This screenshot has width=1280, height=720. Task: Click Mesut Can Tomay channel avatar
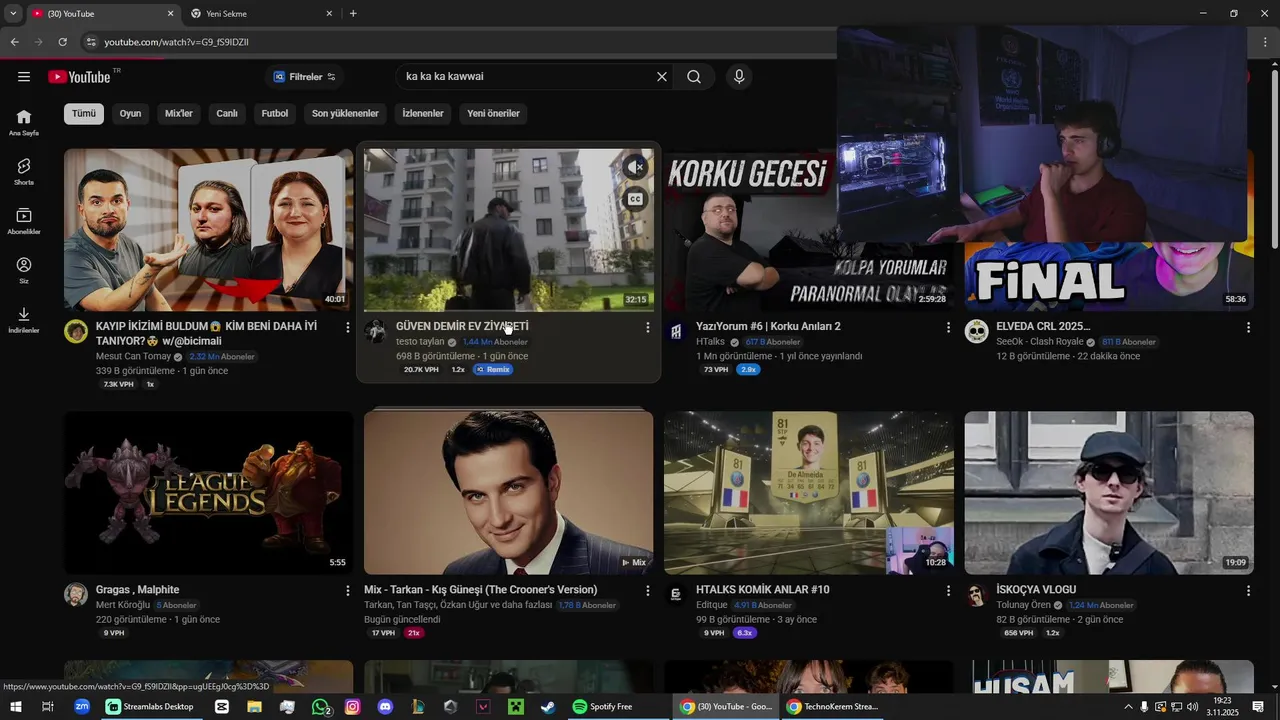[x=76, y=332]
